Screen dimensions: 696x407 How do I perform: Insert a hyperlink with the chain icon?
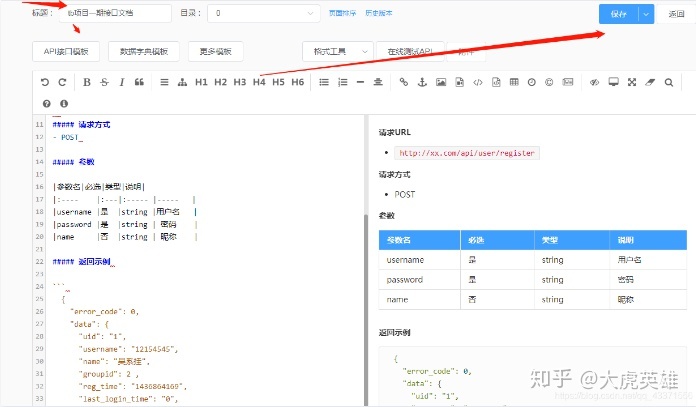[403, 82]
